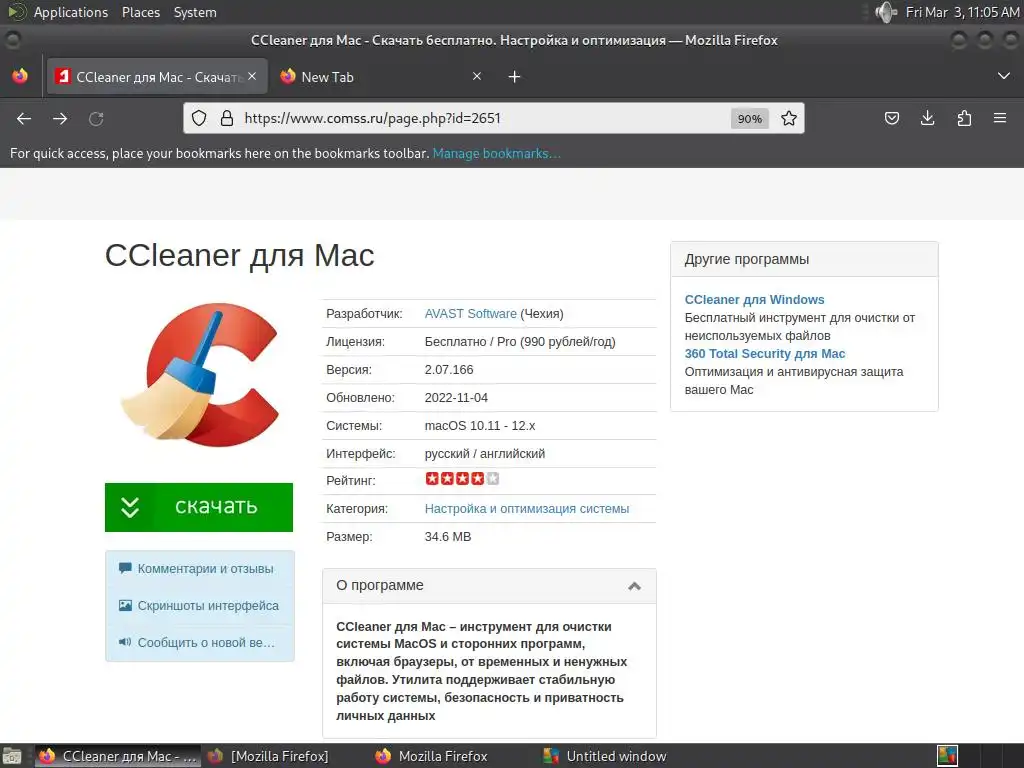Click the version value 2.07.166
The height and width of the screenshot is (768, 1024).
pos(449,370)
